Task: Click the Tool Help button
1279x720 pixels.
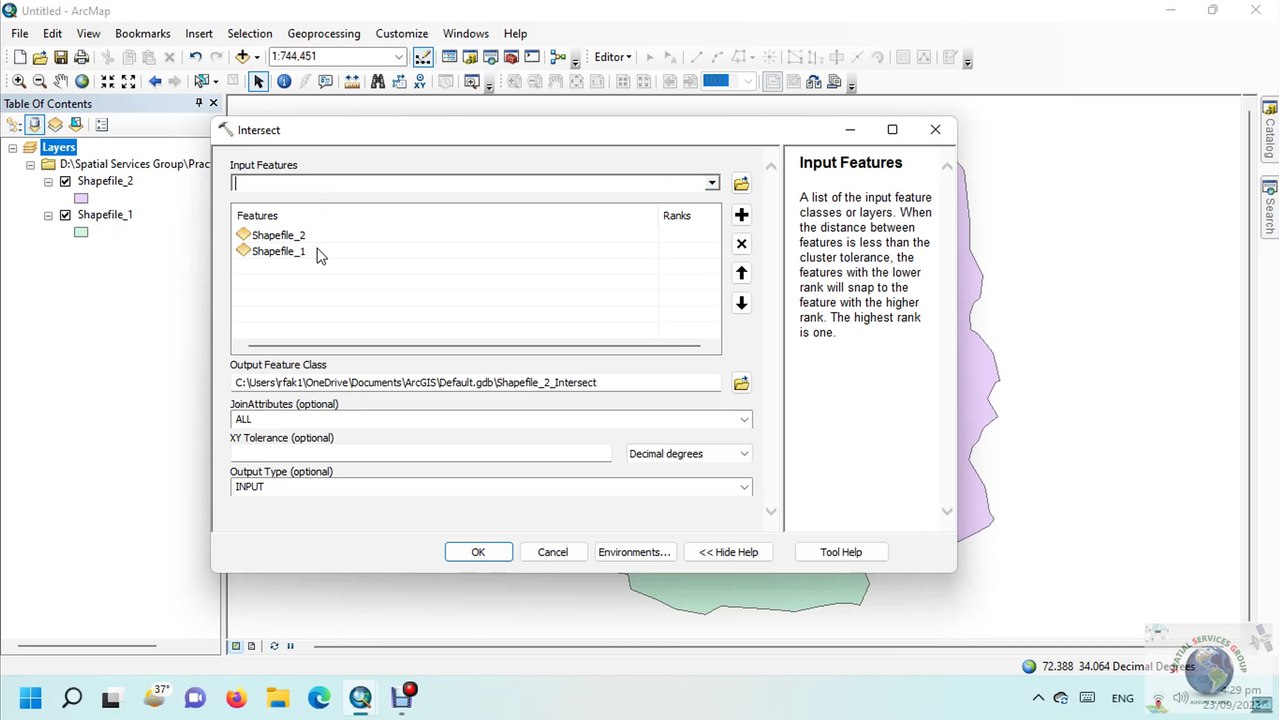Action: (841, 552)
